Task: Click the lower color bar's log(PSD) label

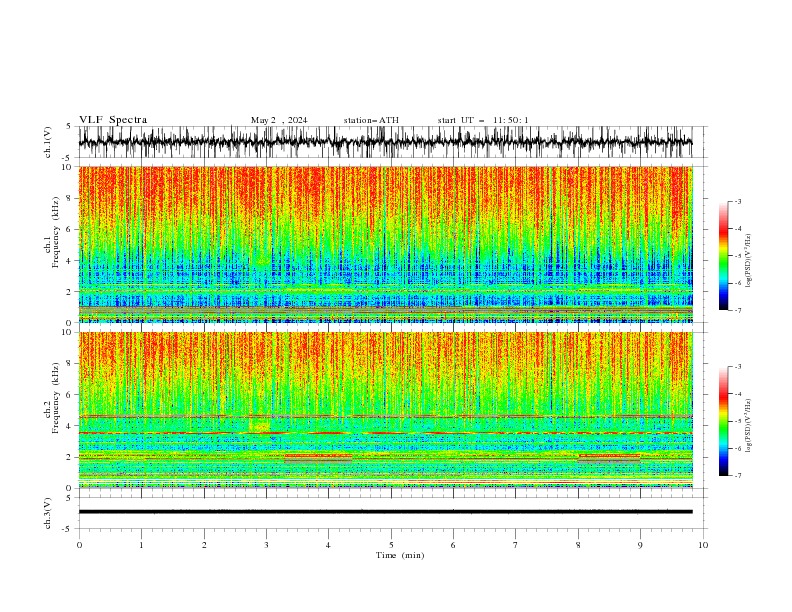Action: click(x=749, y=425)
